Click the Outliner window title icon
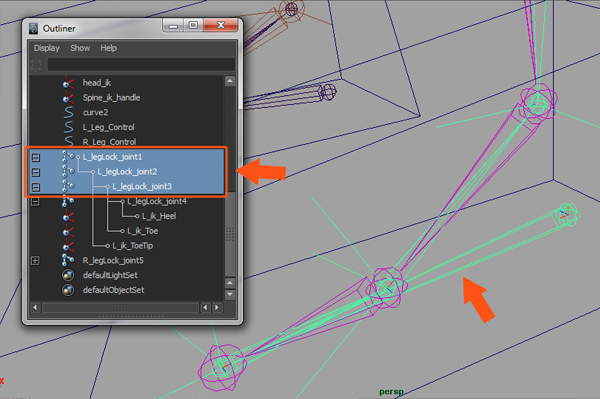Screen dimensions: 600x399 pos(34,28)
